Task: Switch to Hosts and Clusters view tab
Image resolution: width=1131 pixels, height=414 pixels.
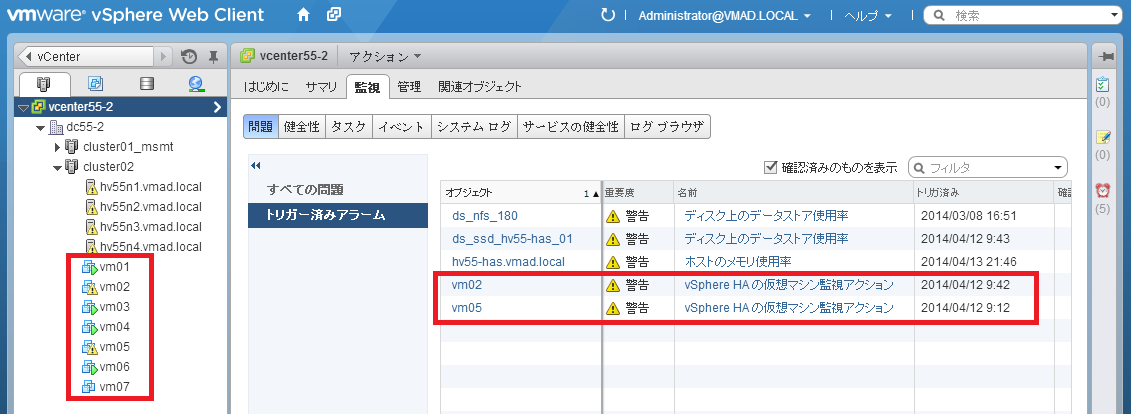Action: tap(45, 84)
